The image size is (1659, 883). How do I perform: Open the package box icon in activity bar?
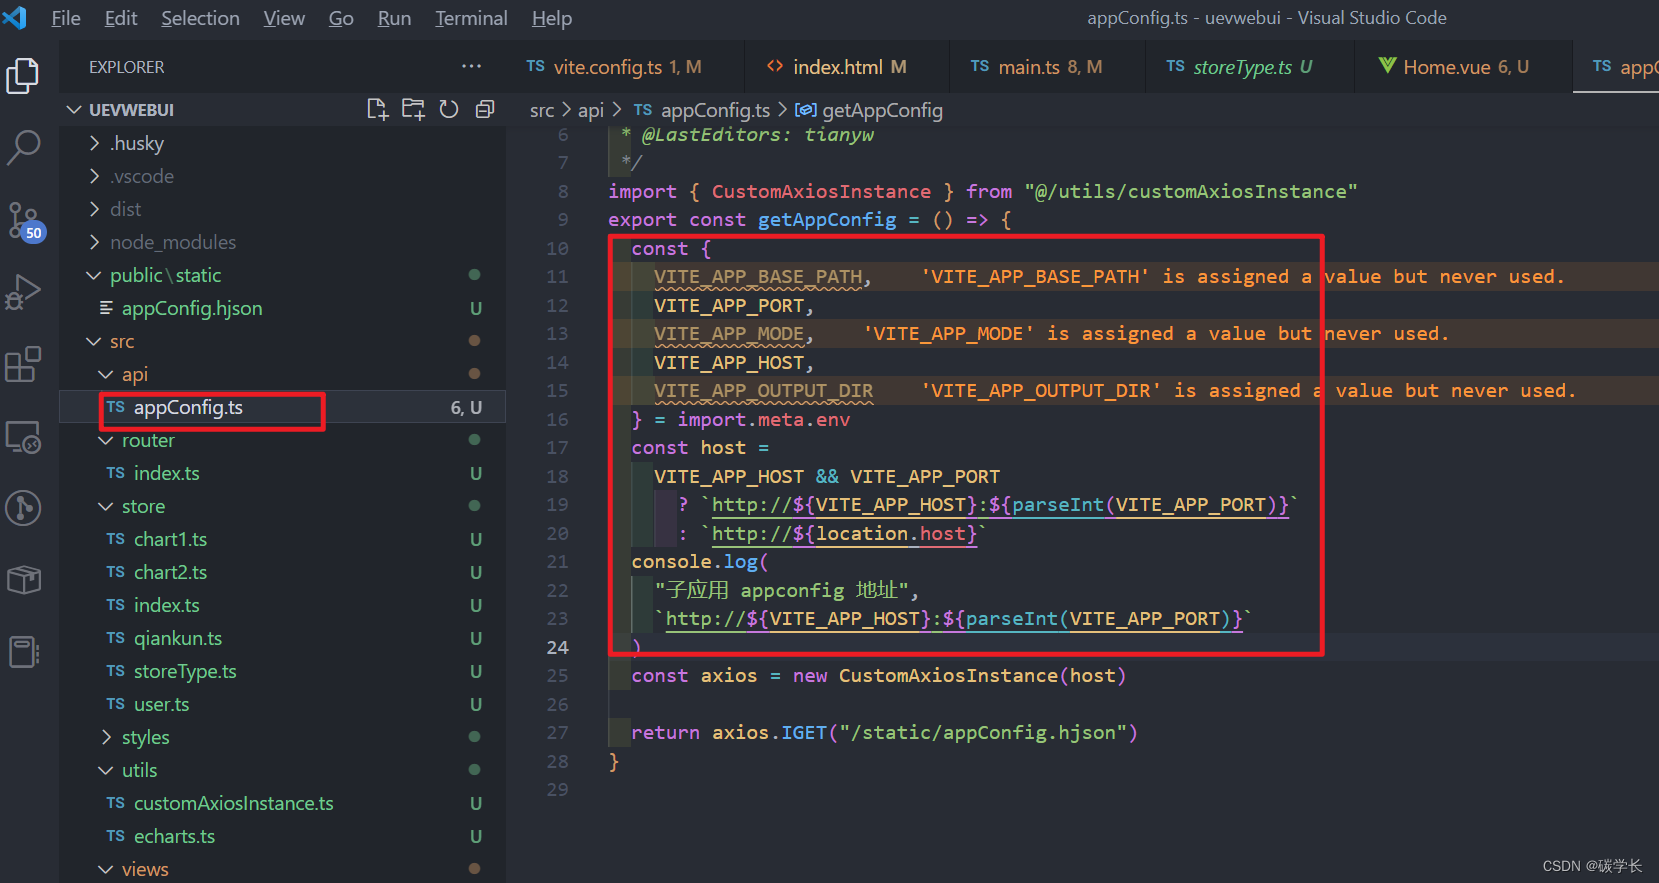[23, 580]
